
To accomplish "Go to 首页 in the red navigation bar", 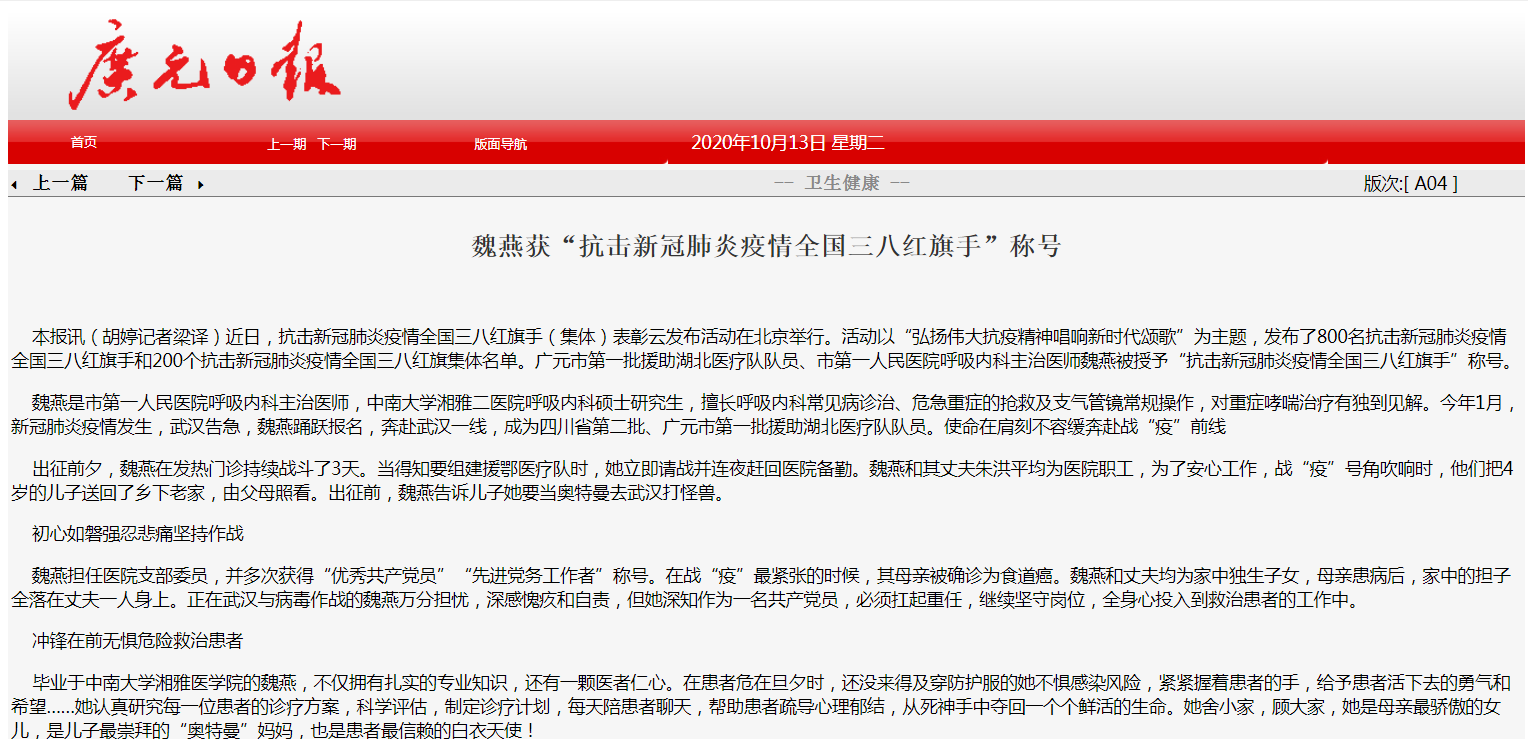I will pos(84,143).
